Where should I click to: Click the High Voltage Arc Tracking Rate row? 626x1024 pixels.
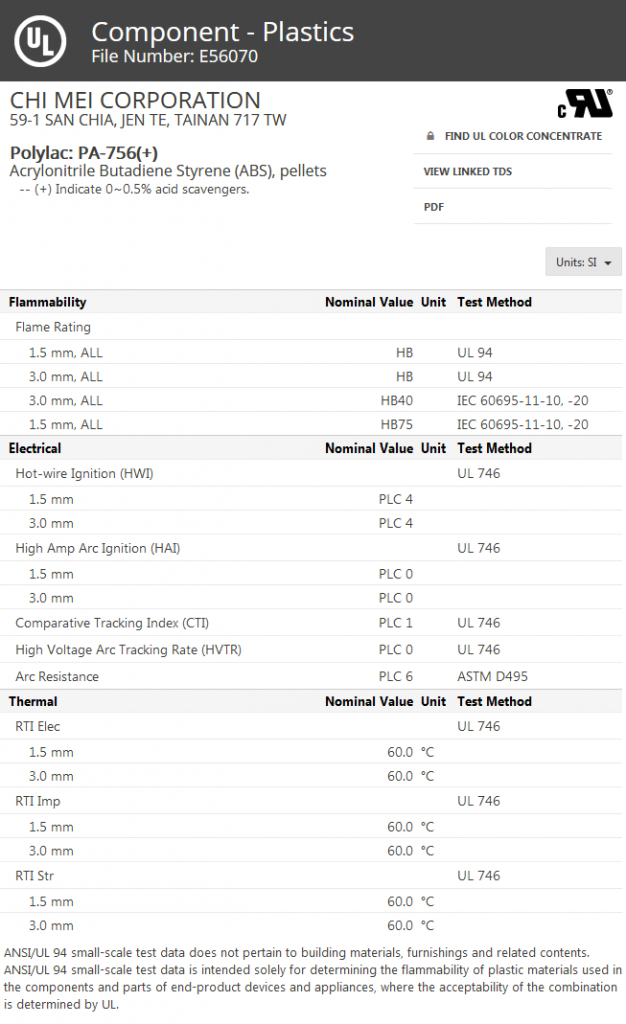(x=128, y=650)
